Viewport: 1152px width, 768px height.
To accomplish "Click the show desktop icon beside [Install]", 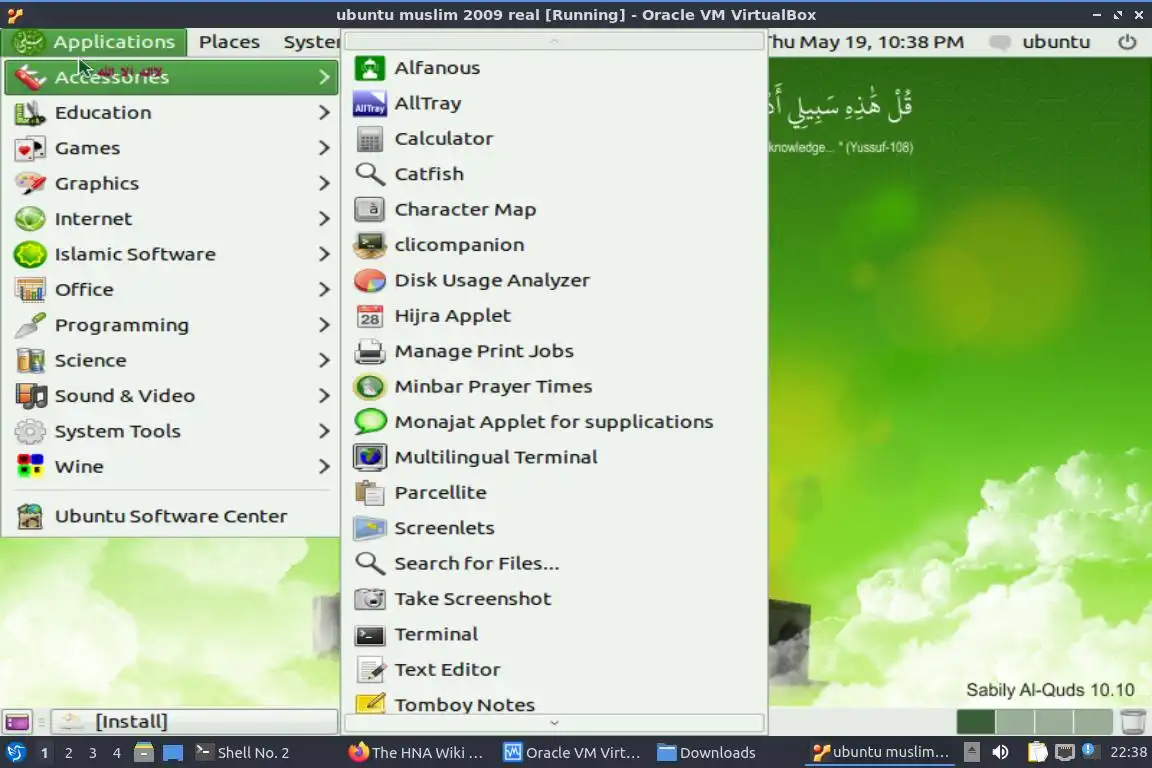I will click(x=17, y=722).
